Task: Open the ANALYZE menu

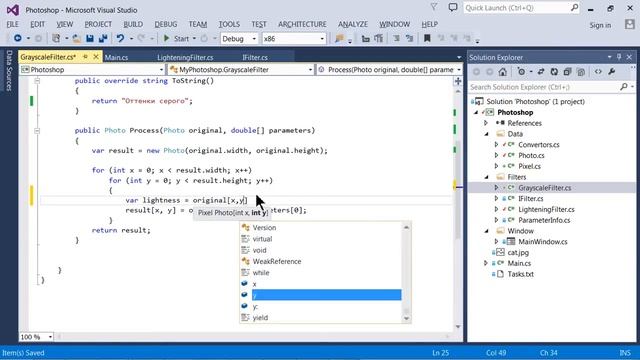Action: point(353,24)
